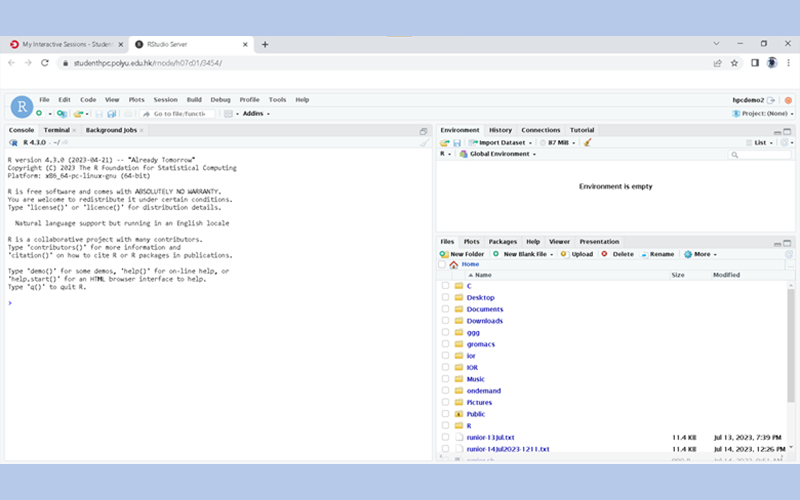The image size is (800, 500).
Task: Tick the checkbox next to Desktop folder
Action: click(445, 298)
